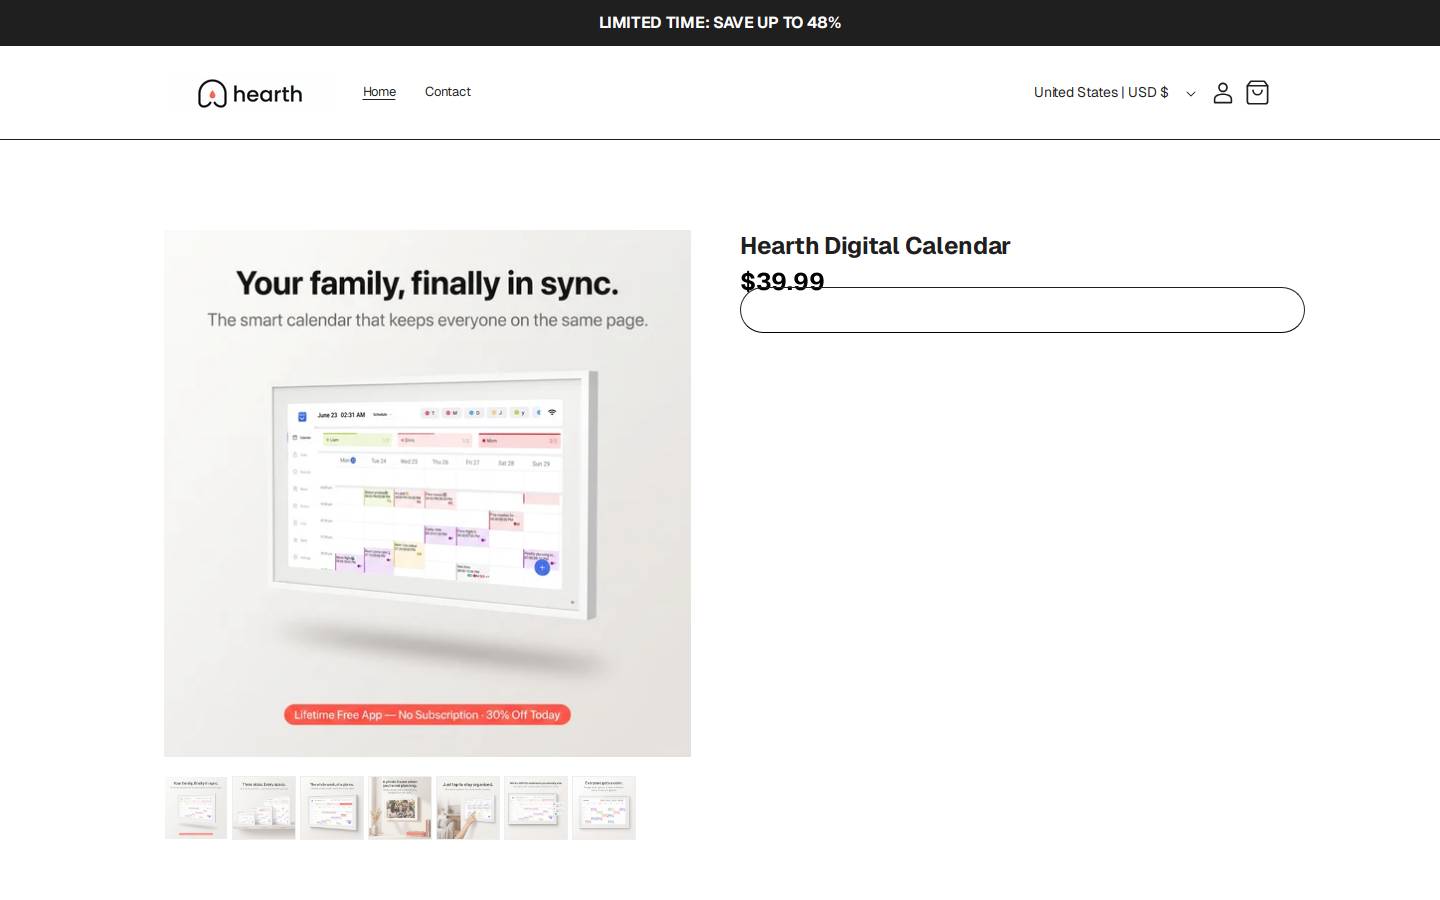
Task: Go to the Home menu item
Action: 379,92
